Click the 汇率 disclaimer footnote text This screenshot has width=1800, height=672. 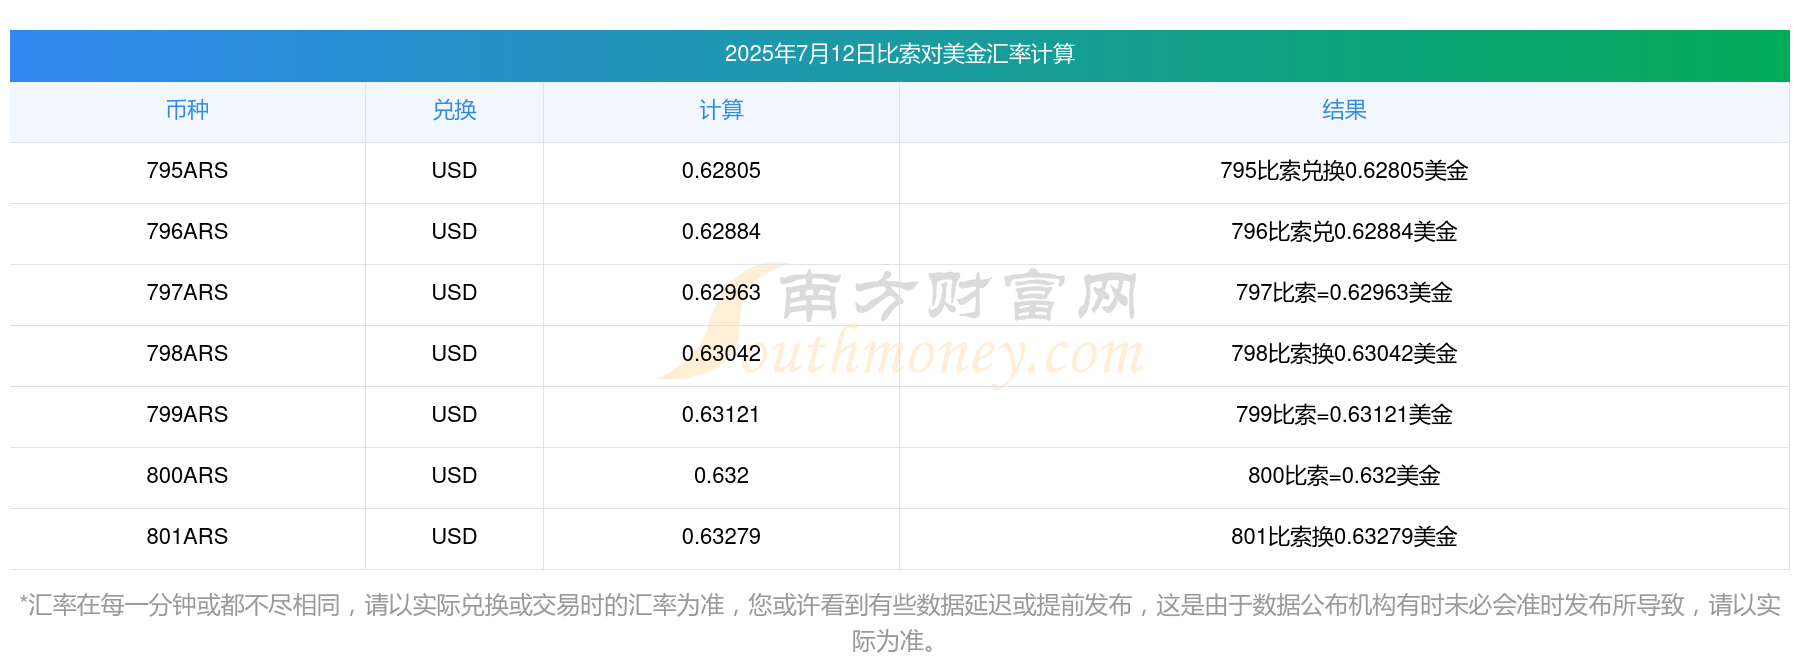tap(899, 623)
